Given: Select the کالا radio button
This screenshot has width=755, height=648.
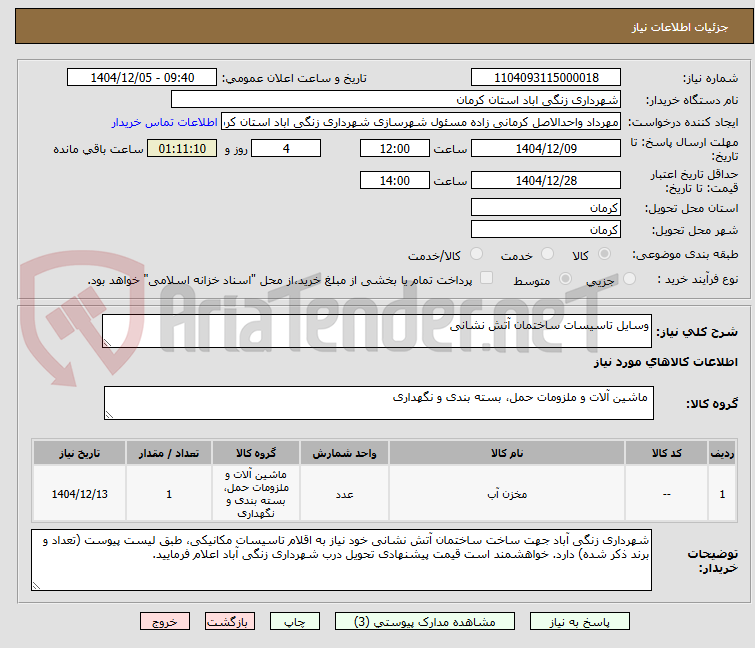Looking at the screenshot, I should (604, 254).
